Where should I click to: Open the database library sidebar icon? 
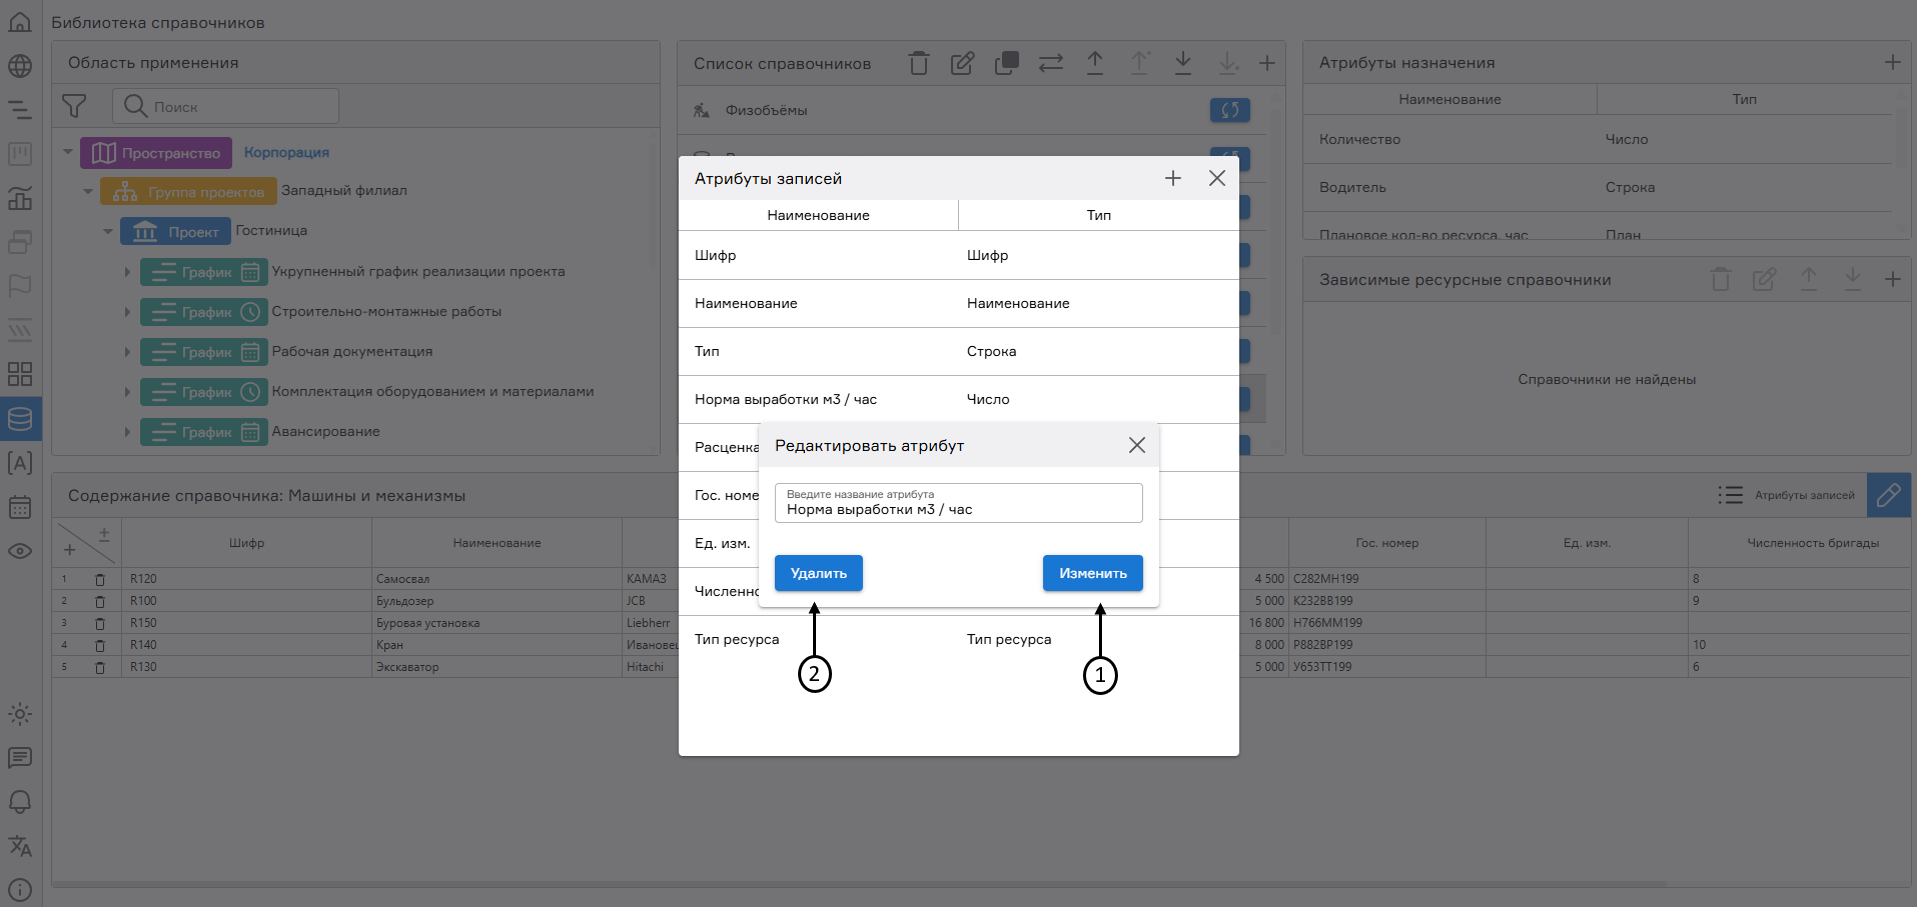click(x=20, y=418)
